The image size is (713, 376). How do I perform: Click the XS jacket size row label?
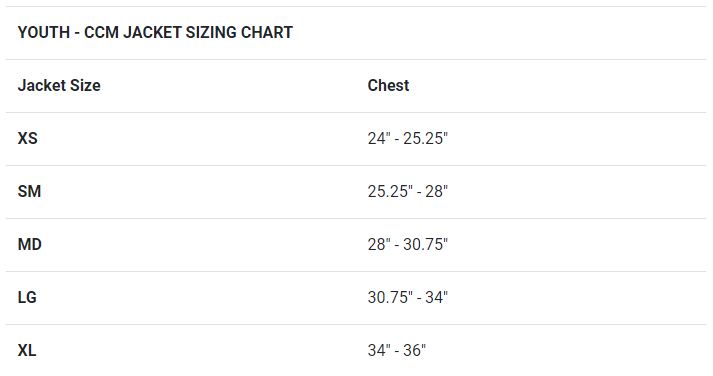click(27, 138)
